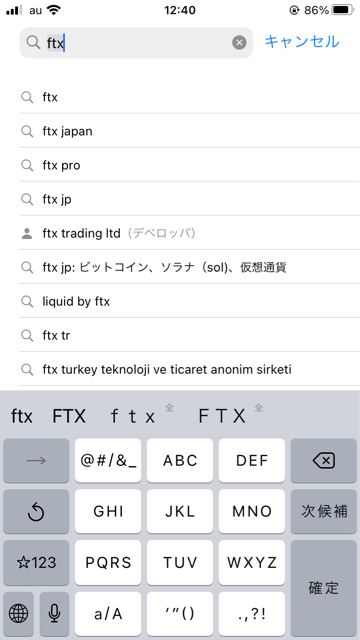The width and height of the screenshot is (360, 640).
Task: Open ftx trading ltd developer suggestion
Action: (x=189, y=233)
